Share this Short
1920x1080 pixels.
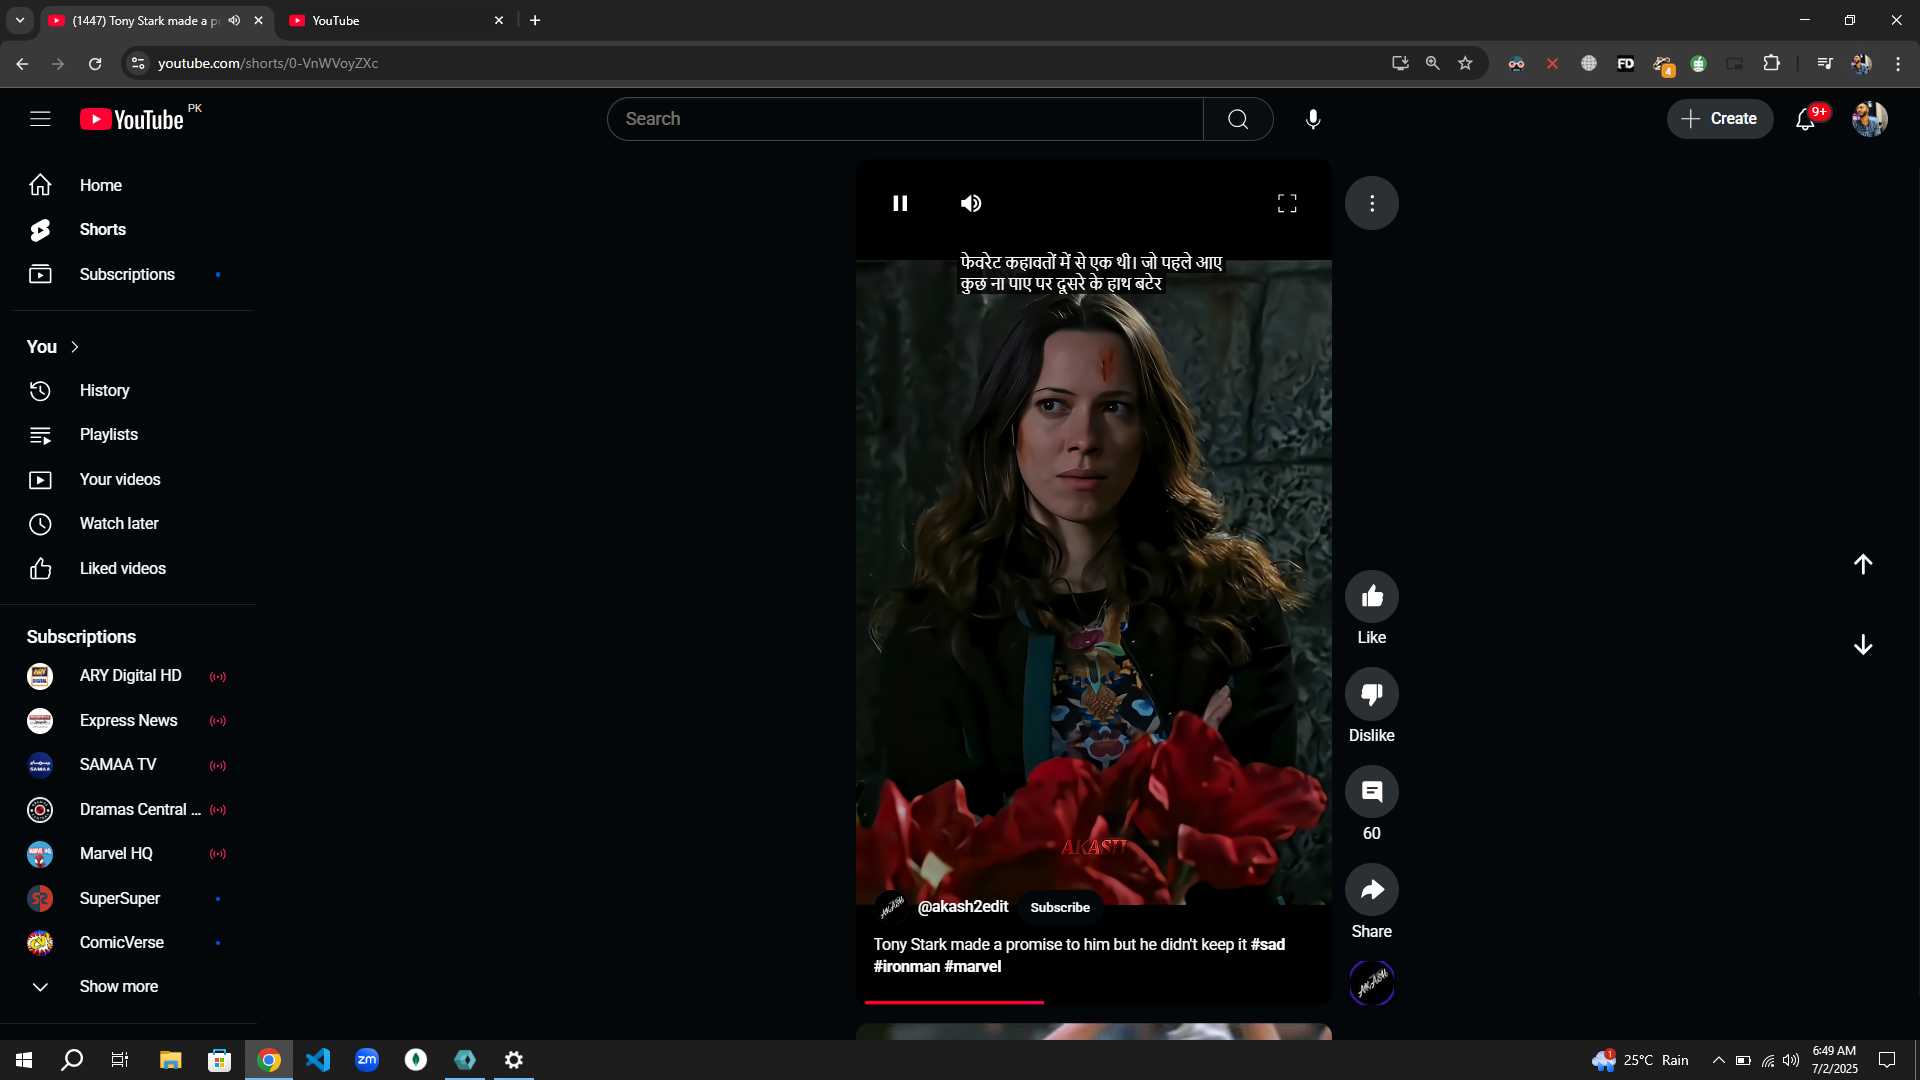pos(1372,890)
